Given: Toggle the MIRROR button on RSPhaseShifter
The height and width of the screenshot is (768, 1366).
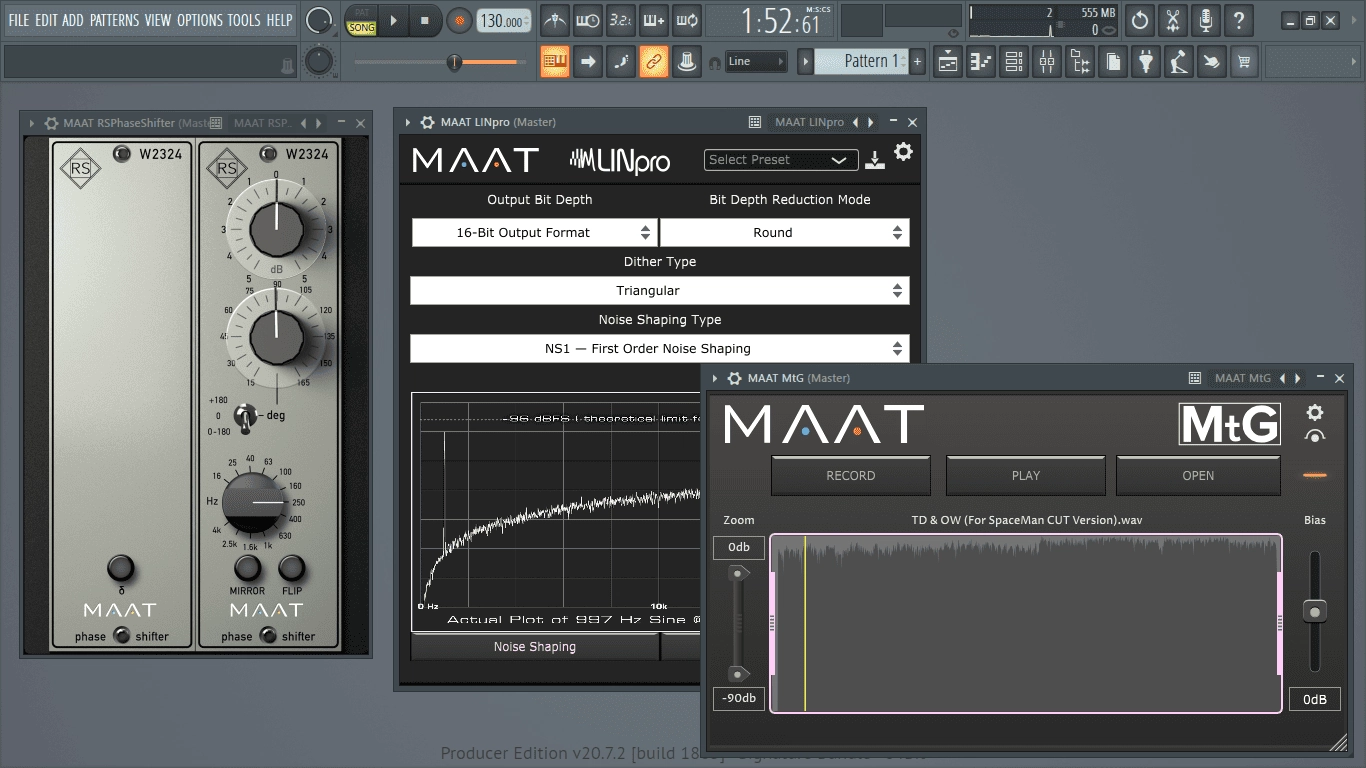Looking at the screenshot, I should pyautogui.click(x=247, y=569).
